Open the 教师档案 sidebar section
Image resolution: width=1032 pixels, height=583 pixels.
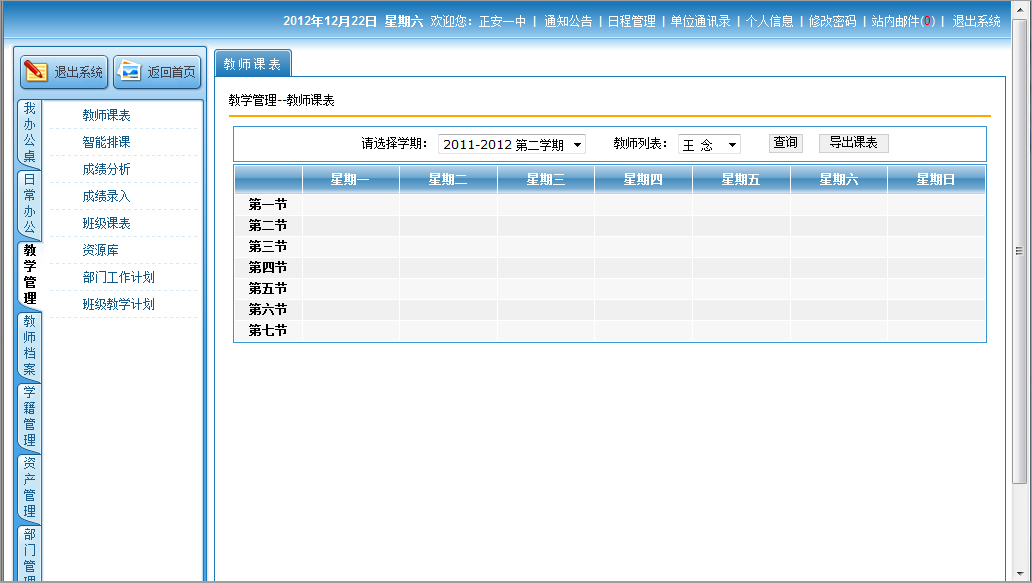point(30,345)
